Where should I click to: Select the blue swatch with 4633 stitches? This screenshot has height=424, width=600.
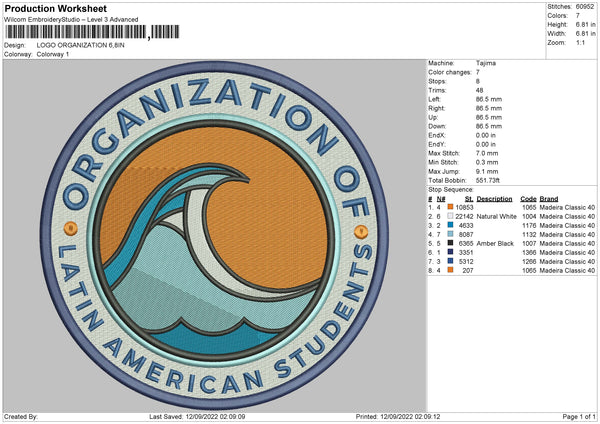coord(450,225)
